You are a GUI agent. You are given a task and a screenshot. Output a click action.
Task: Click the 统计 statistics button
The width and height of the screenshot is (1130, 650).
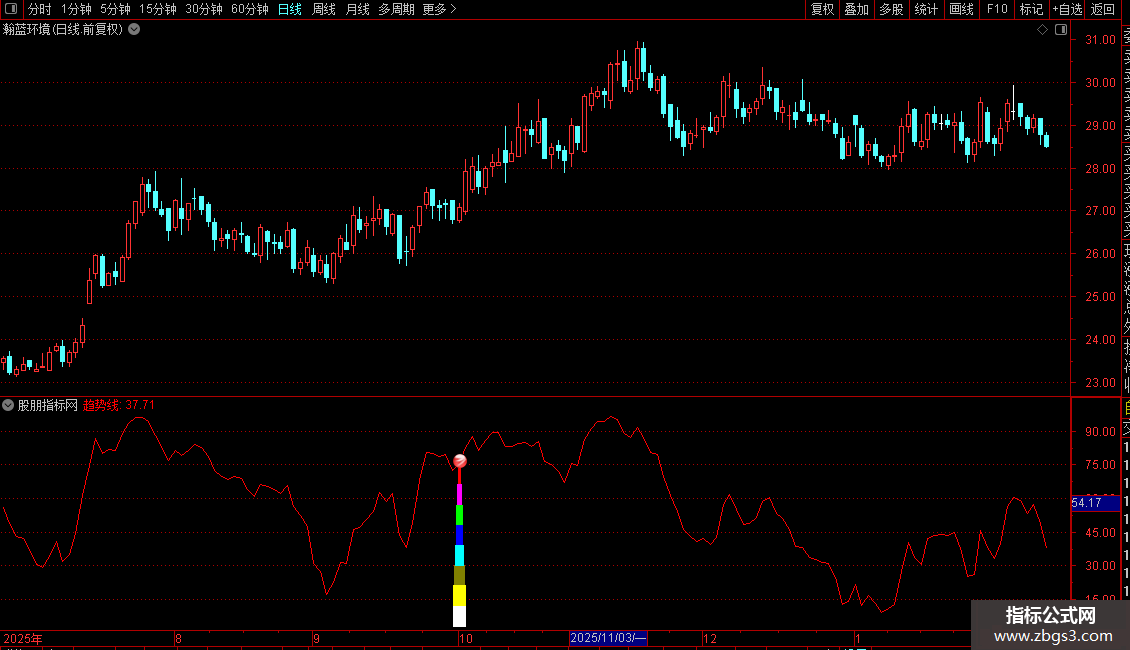(926, 9)
